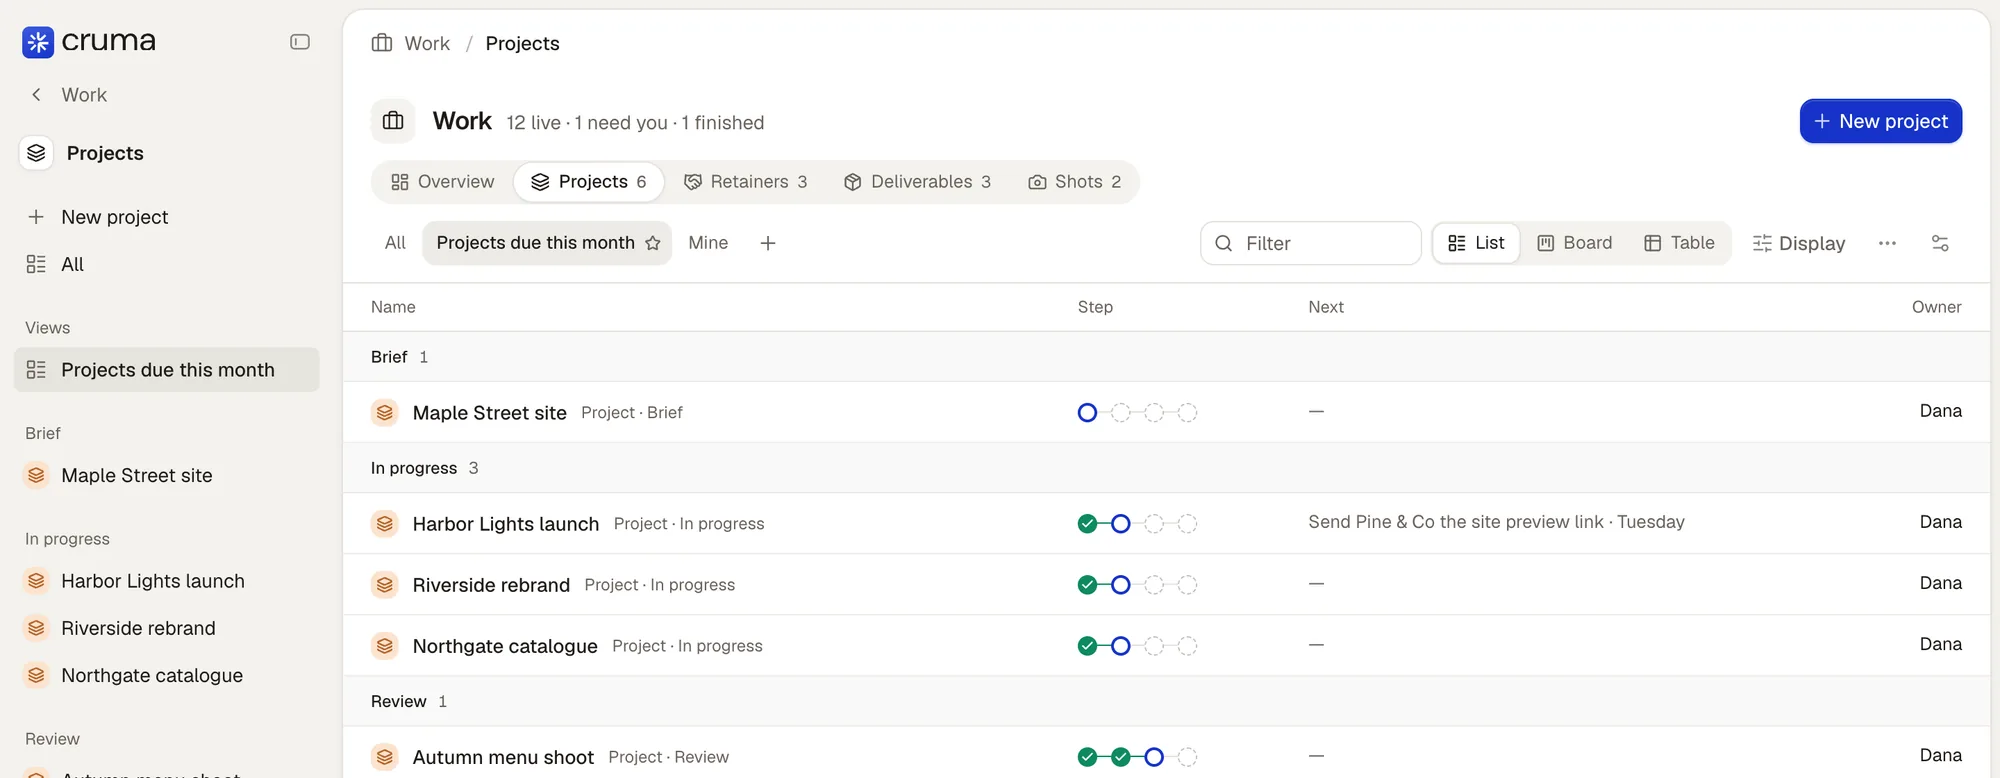Select the All view tab
Image resolution: width=2000 pixels, height=778 pixels.
point(395,243)
